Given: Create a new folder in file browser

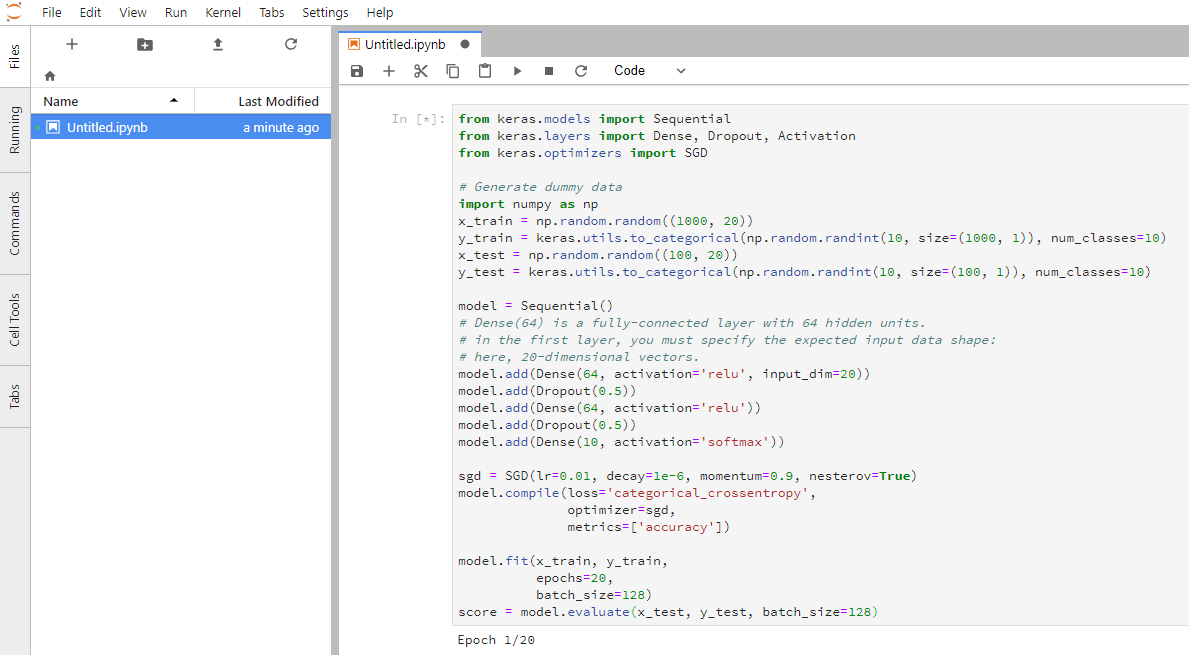Looking at the screenshot, I should click(145, 44).
